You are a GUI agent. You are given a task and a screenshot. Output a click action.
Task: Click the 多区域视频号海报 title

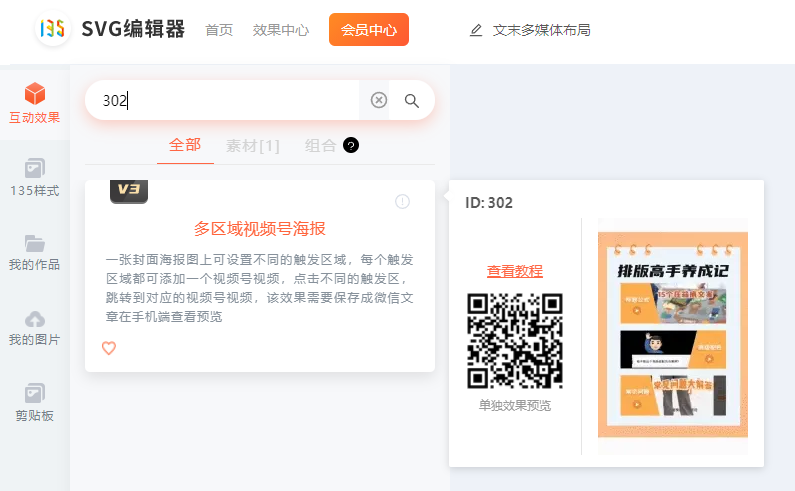pos(260,229)
